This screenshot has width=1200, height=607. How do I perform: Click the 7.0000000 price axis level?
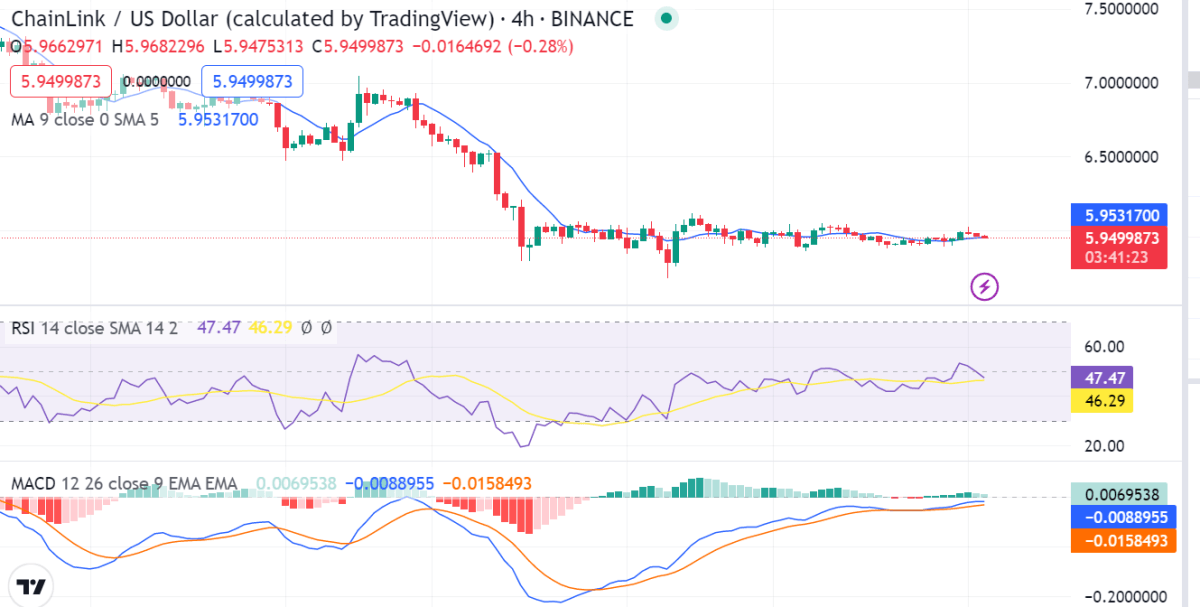1121,82
